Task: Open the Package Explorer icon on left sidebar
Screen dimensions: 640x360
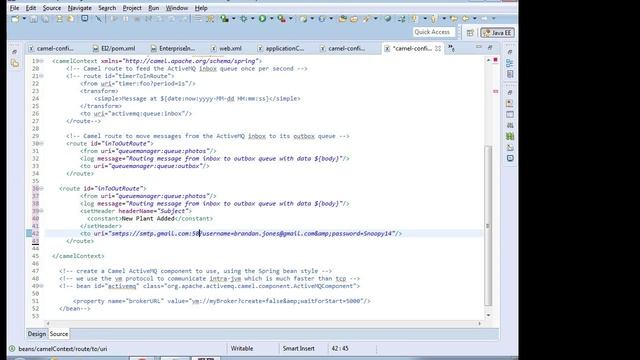Action: pyautogui.click(x=15, y=63)
